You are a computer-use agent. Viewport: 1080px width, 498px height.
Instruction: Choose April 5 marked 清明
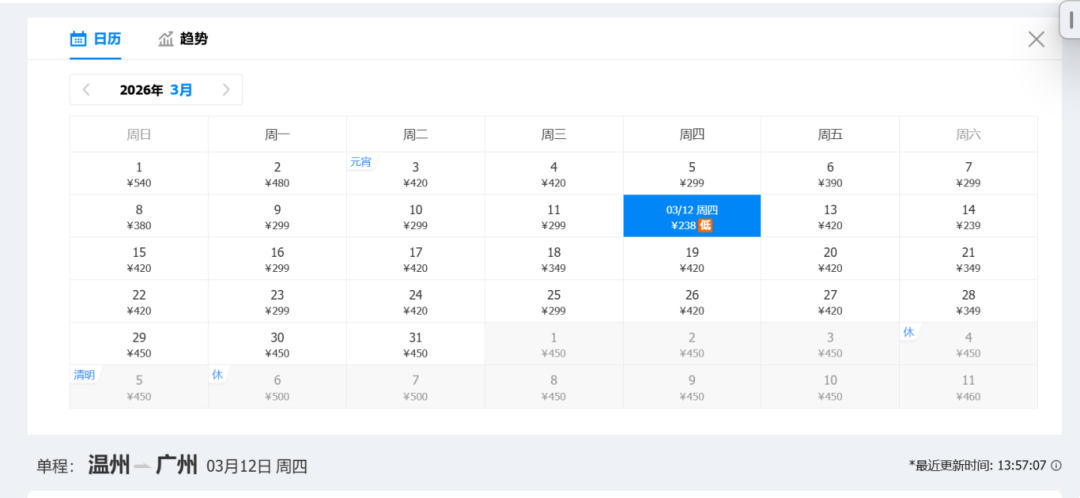tap(139, 387)
